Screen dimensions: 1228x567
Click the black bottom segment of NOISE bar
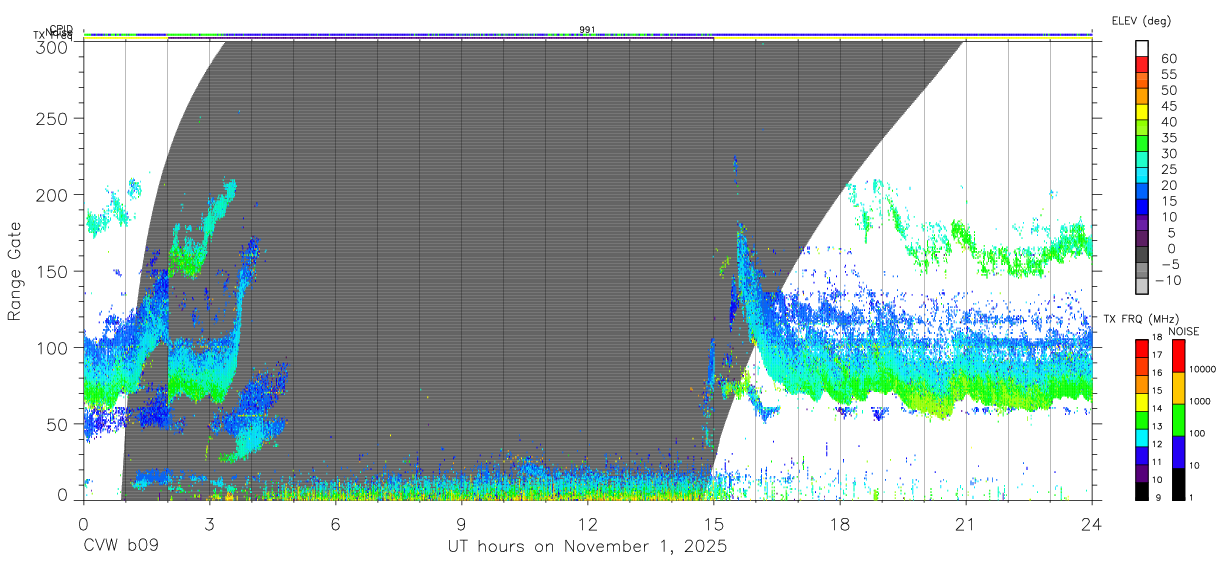(x=1178, y=482)
